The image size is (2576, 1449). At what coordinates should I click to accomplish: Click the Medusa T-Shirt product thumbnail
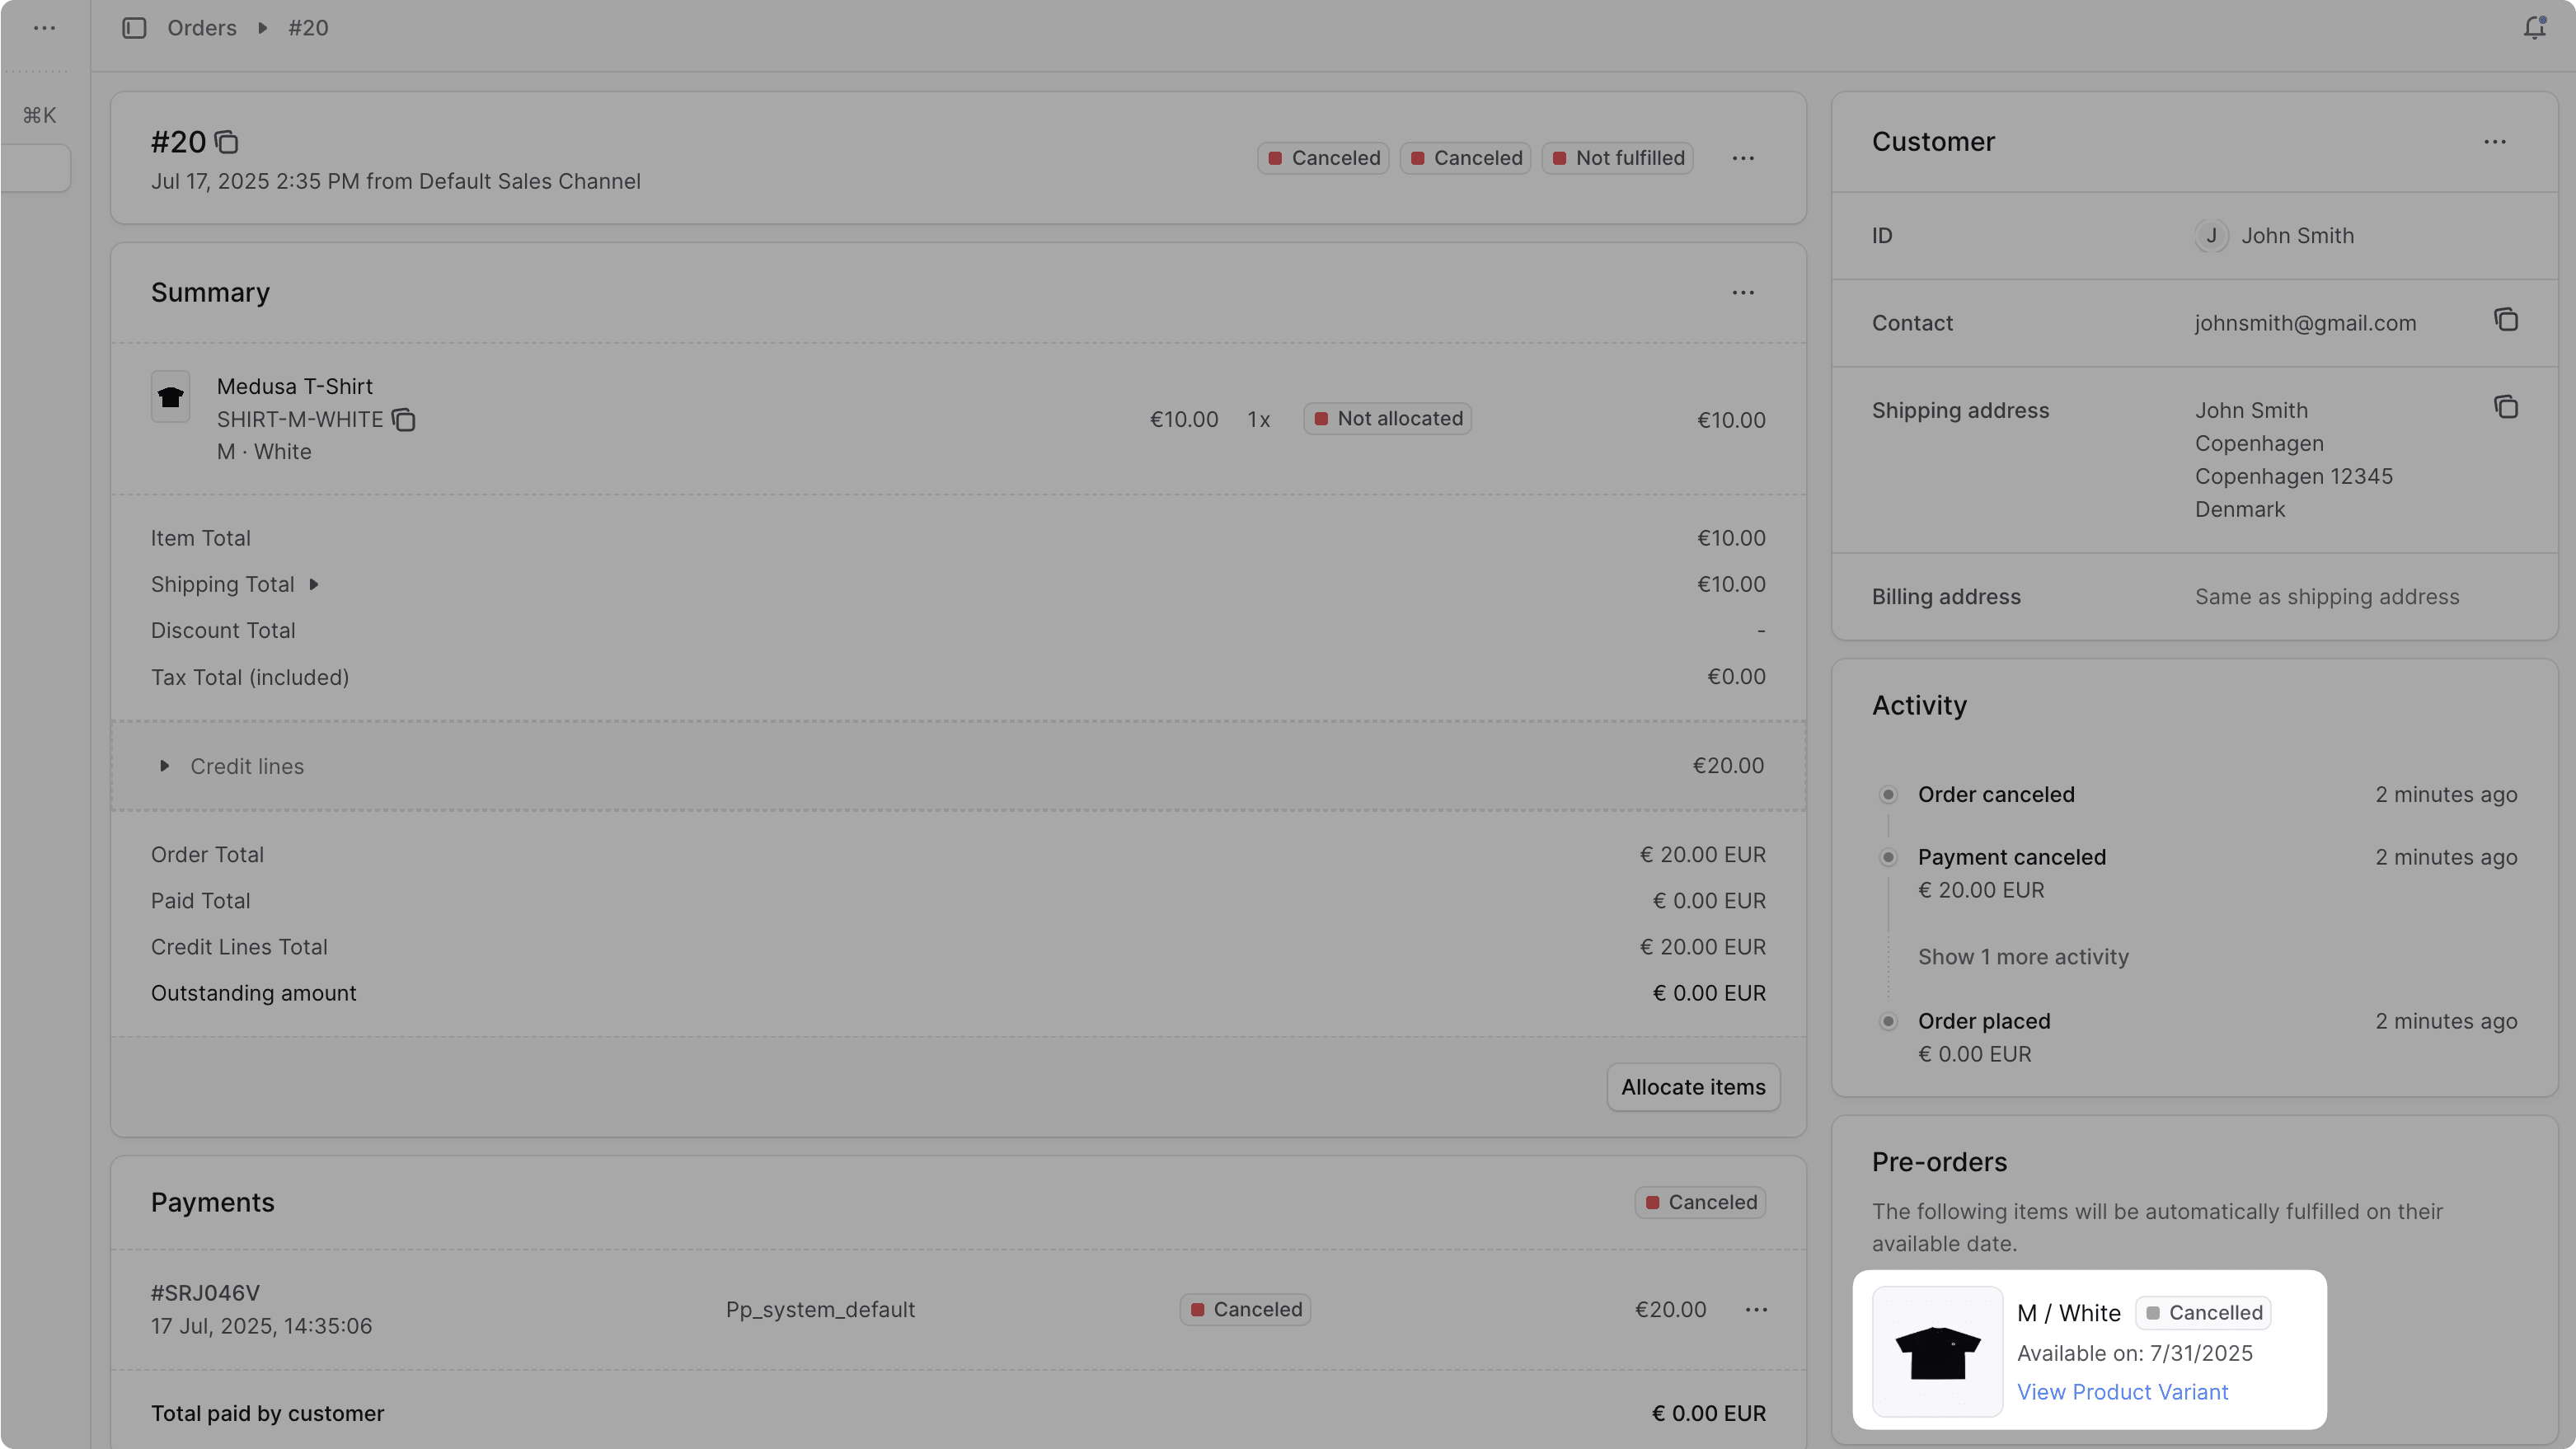170,397
